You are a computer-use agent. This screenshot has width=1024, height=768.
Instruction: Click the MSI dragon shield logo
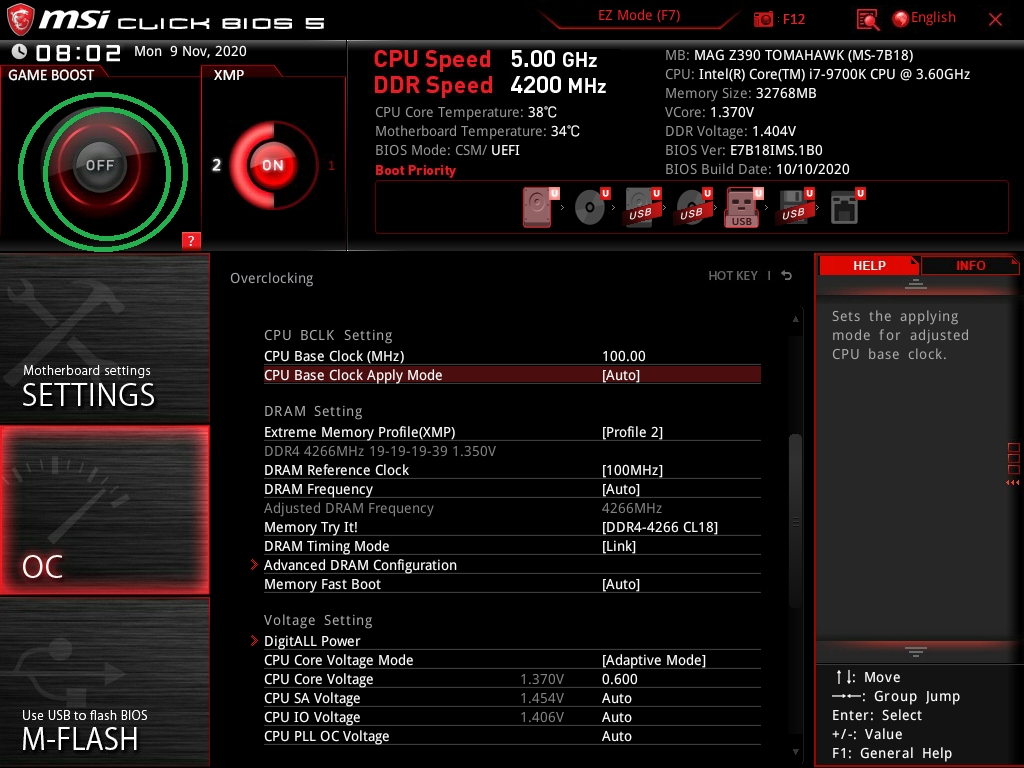click(x=20, y=20)
